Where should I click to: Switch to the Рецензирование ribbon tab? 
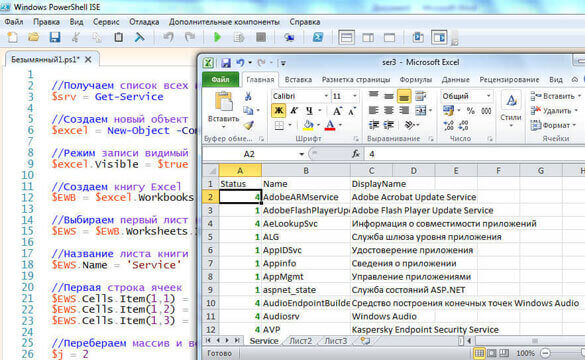click(509, 79)
